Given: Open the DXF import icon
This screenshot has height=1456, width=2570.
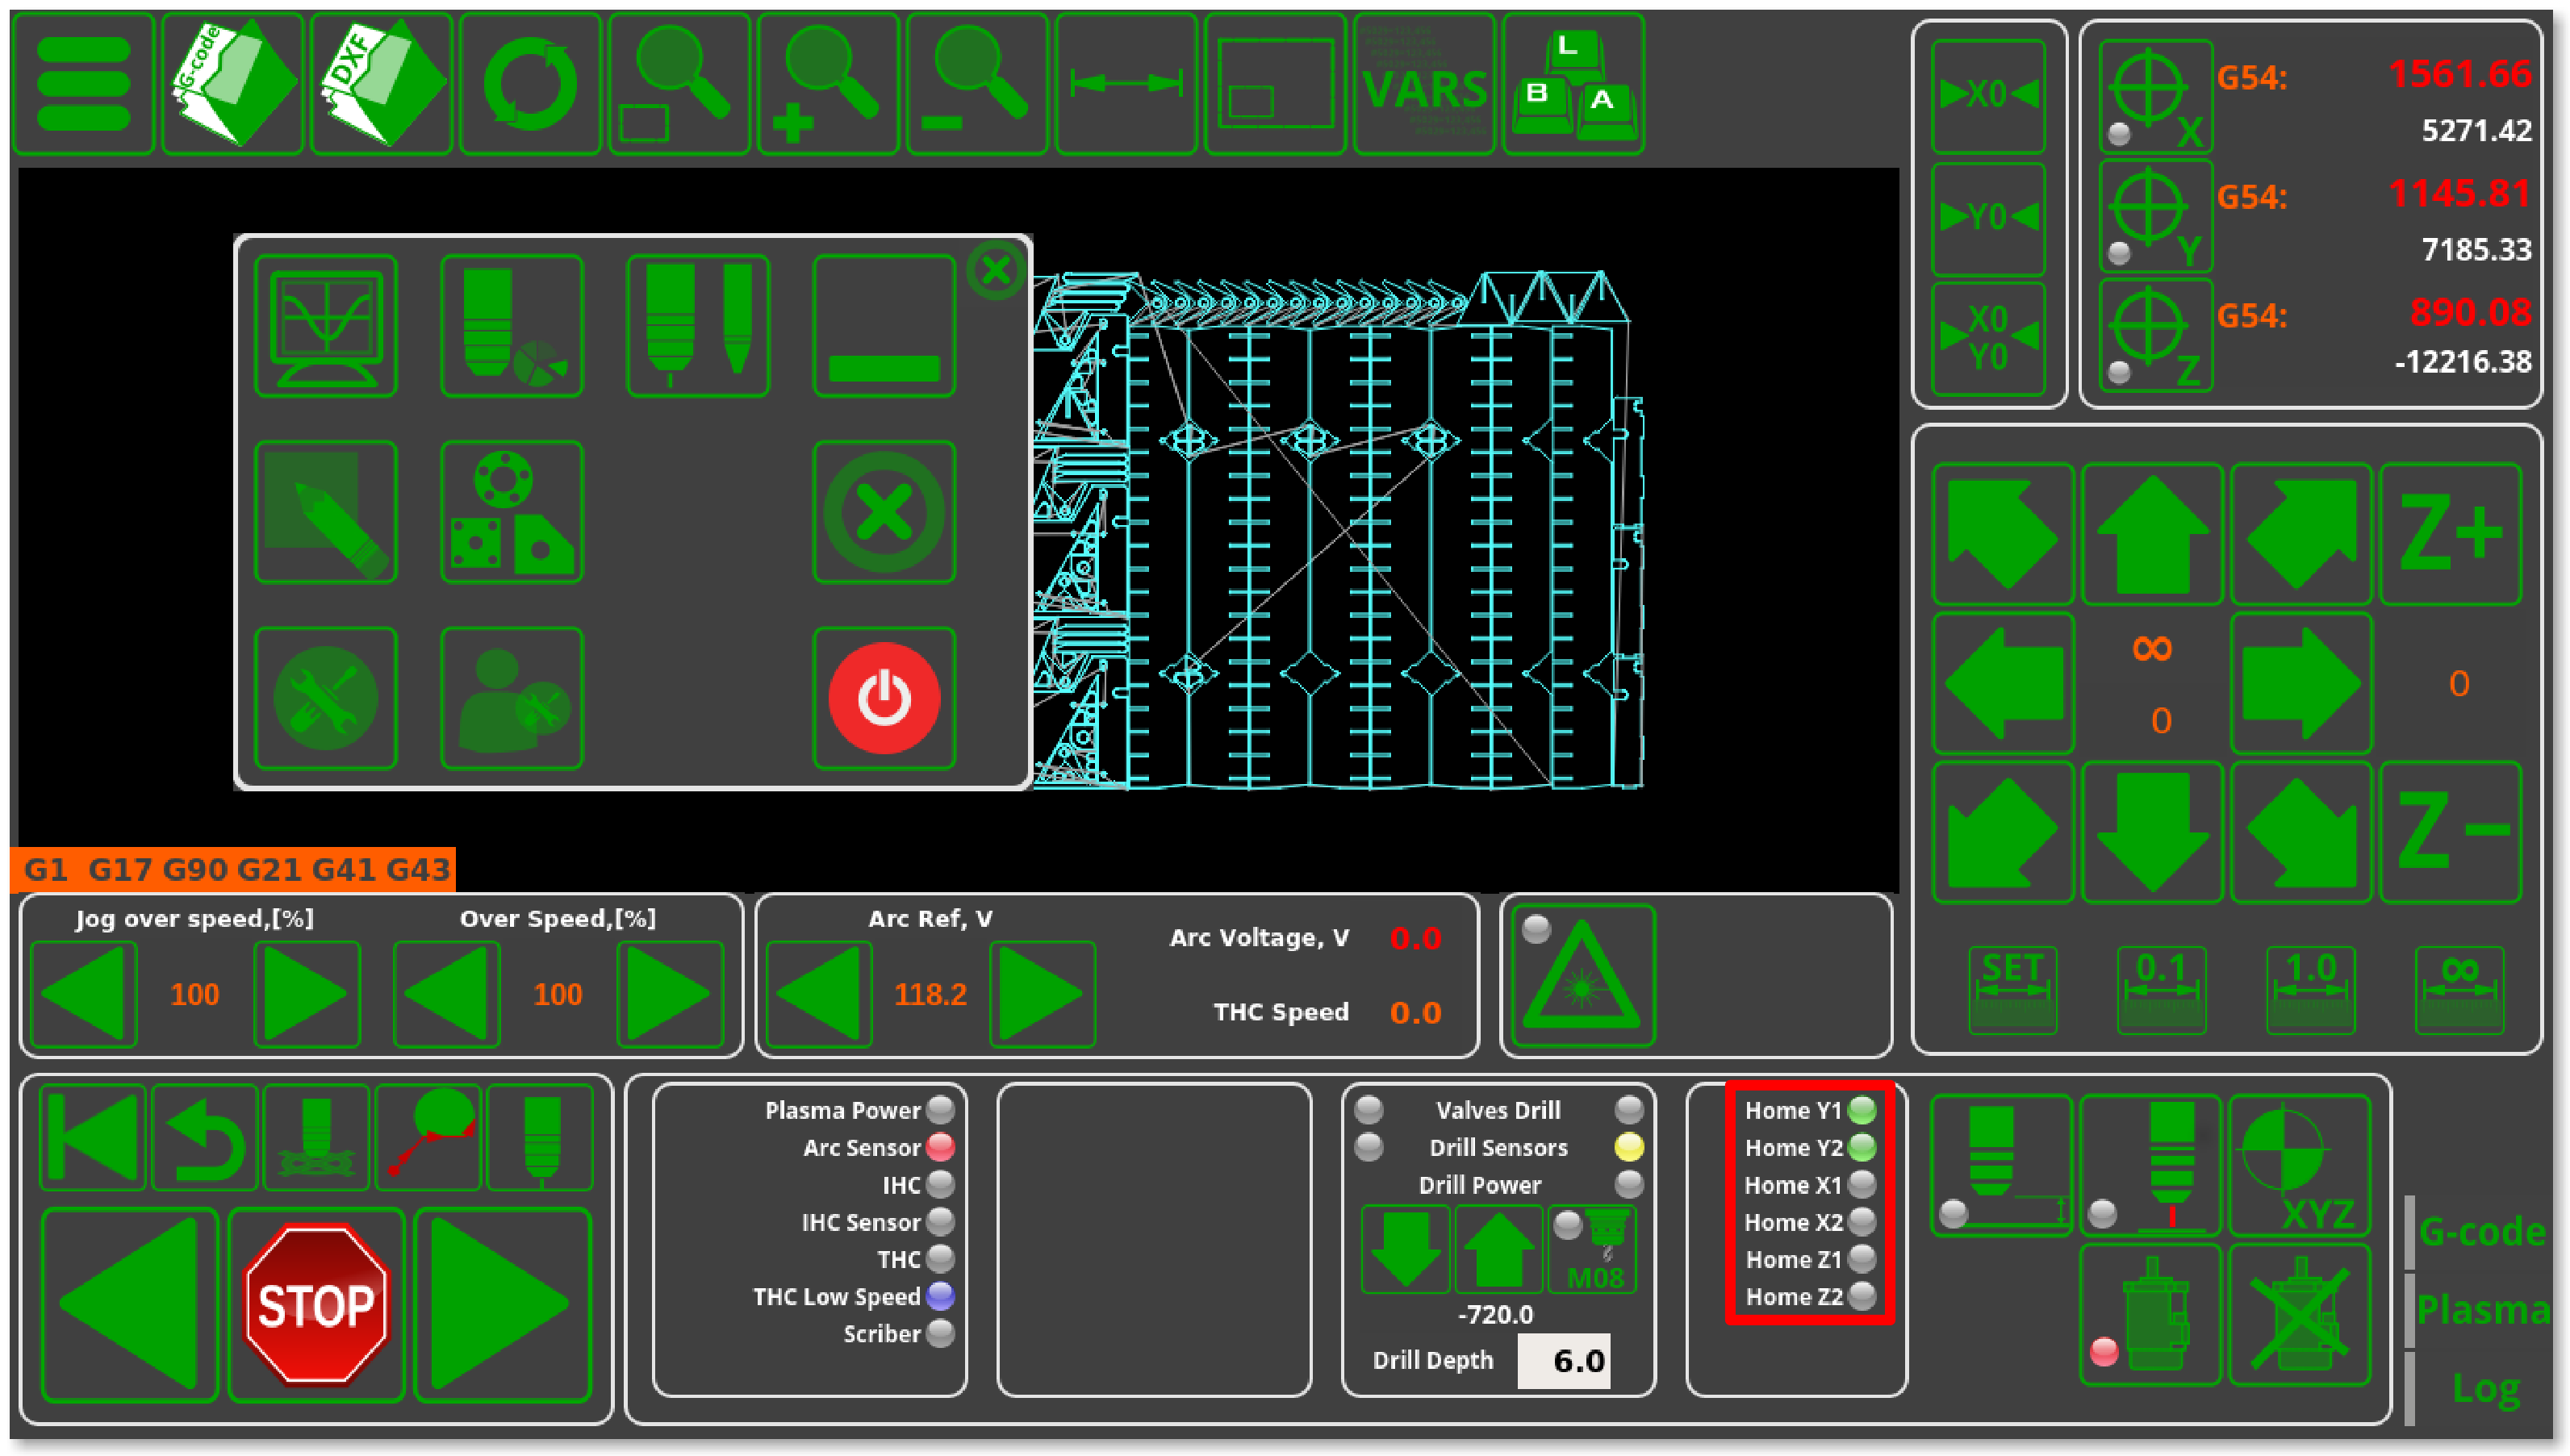Looking at the screenshot, I should pyautogui.click(x=381, y=85).
